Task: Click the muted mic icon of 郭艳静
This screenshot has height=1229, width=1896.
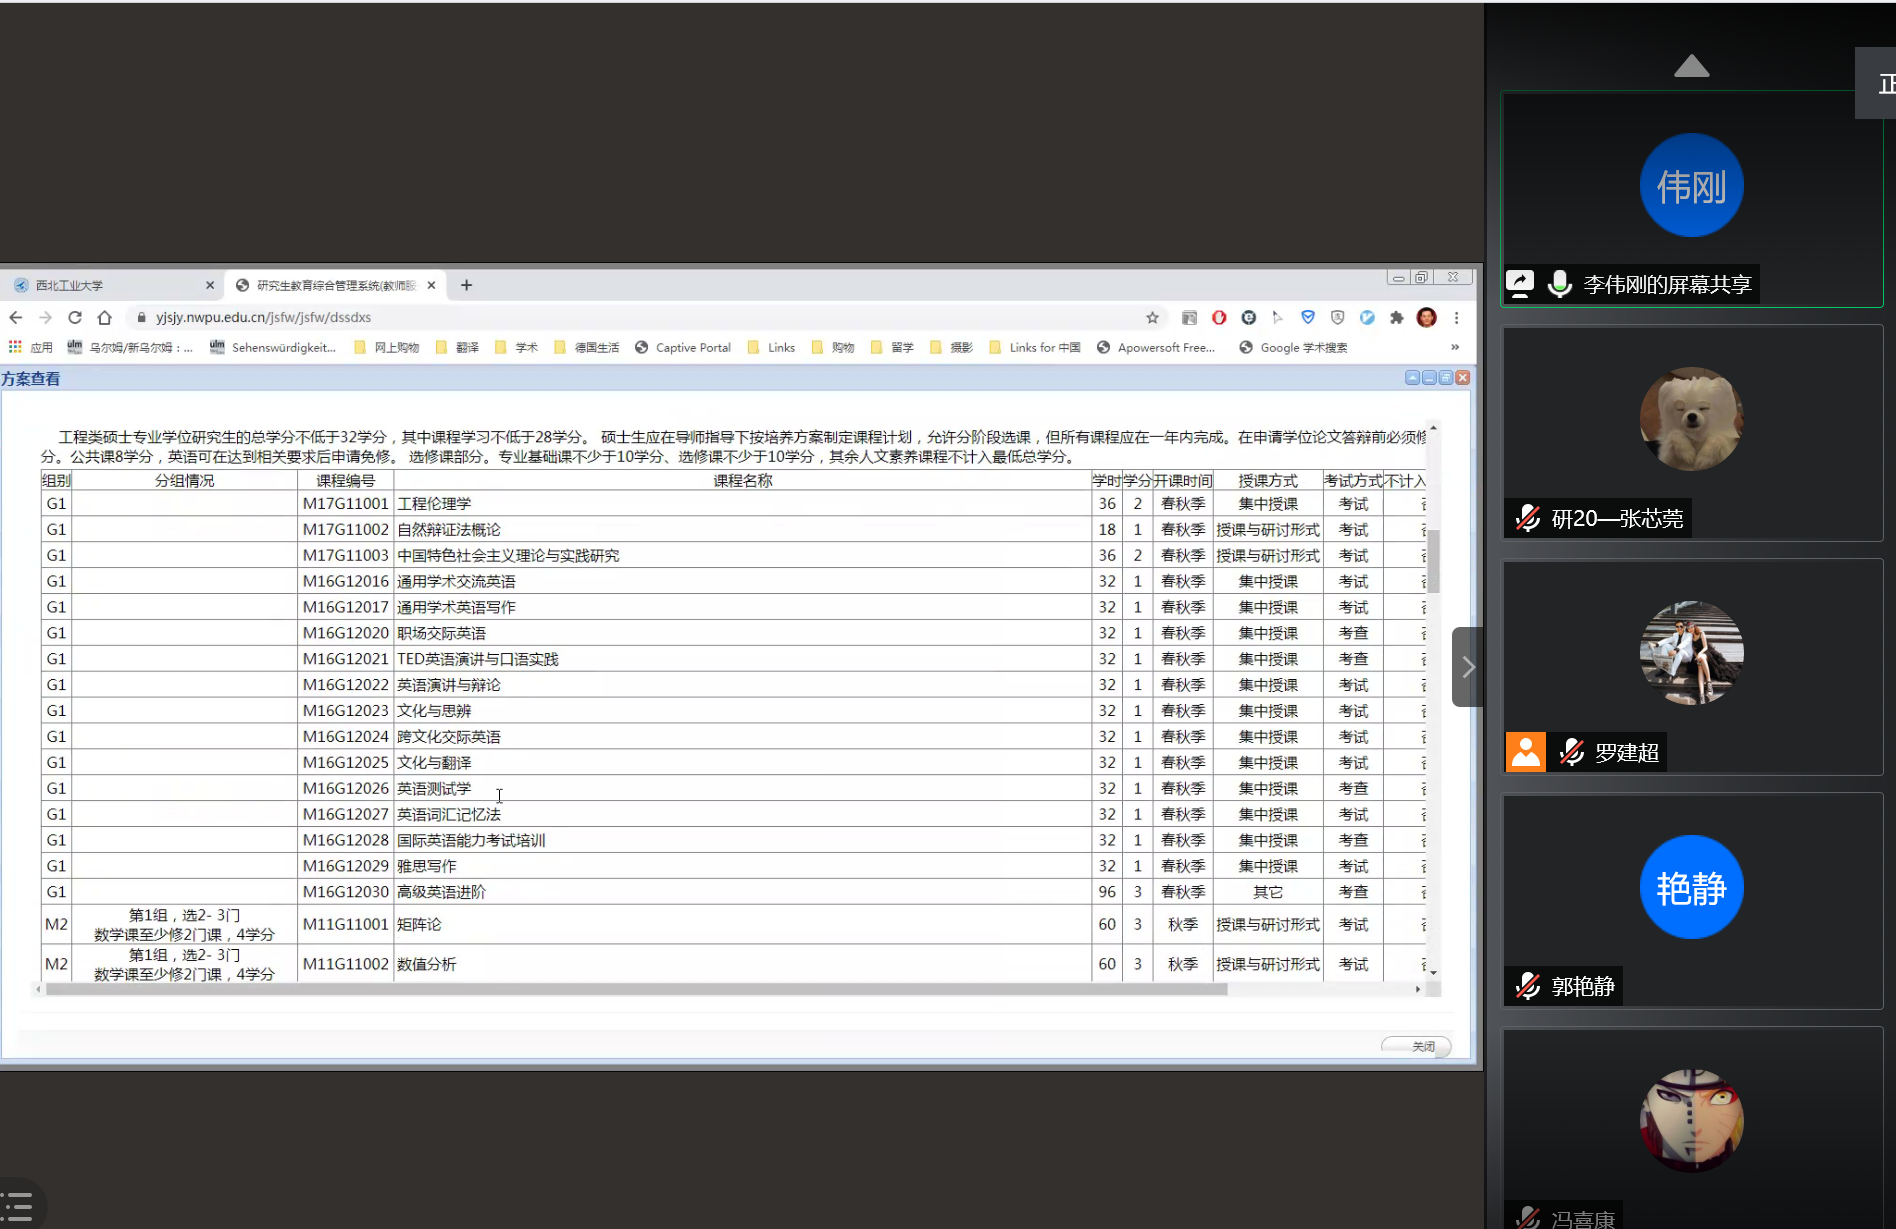Action: pyautogui.click(x=1528, y=987)
